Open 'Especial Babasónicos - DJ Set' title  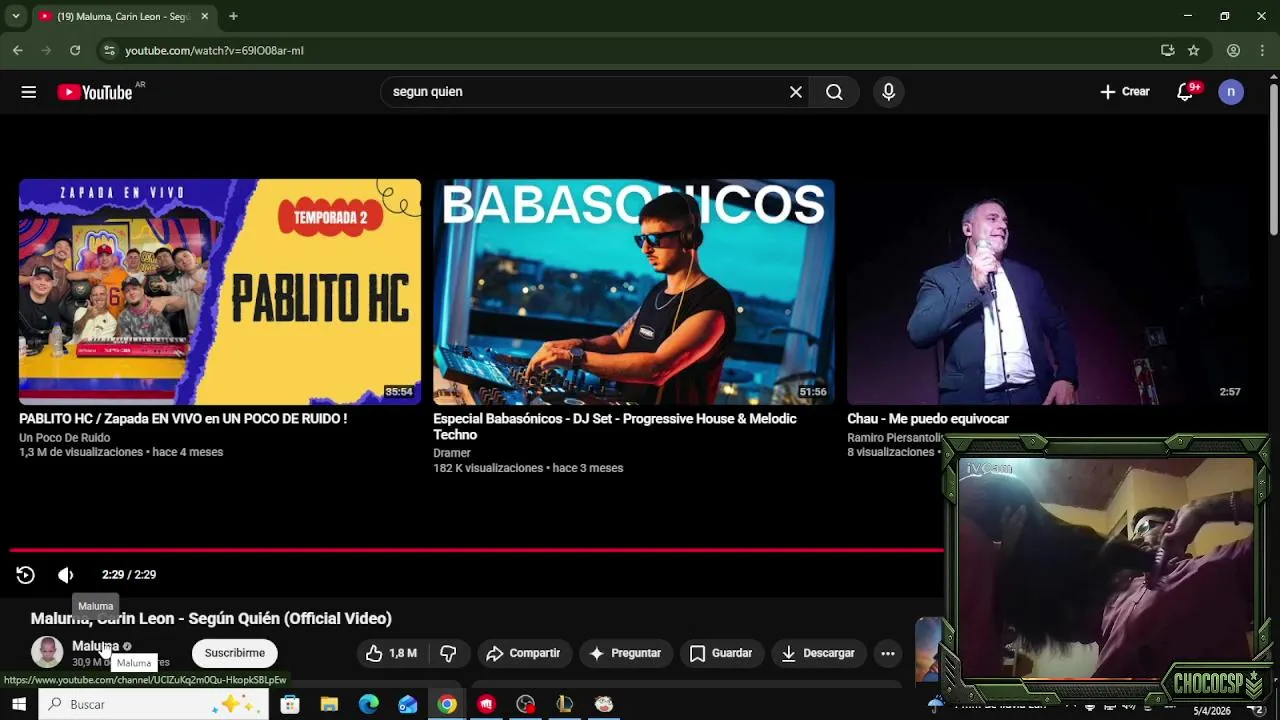pyautogui.click(x=615, y=427)
